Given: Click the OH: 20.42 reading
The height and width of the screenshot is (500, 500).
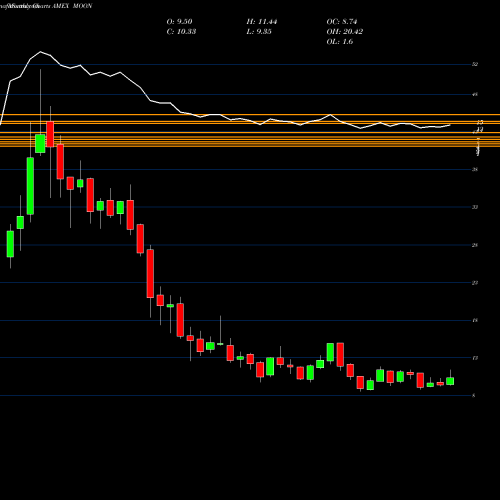Looking at the screenshot, I should [345, 32].
